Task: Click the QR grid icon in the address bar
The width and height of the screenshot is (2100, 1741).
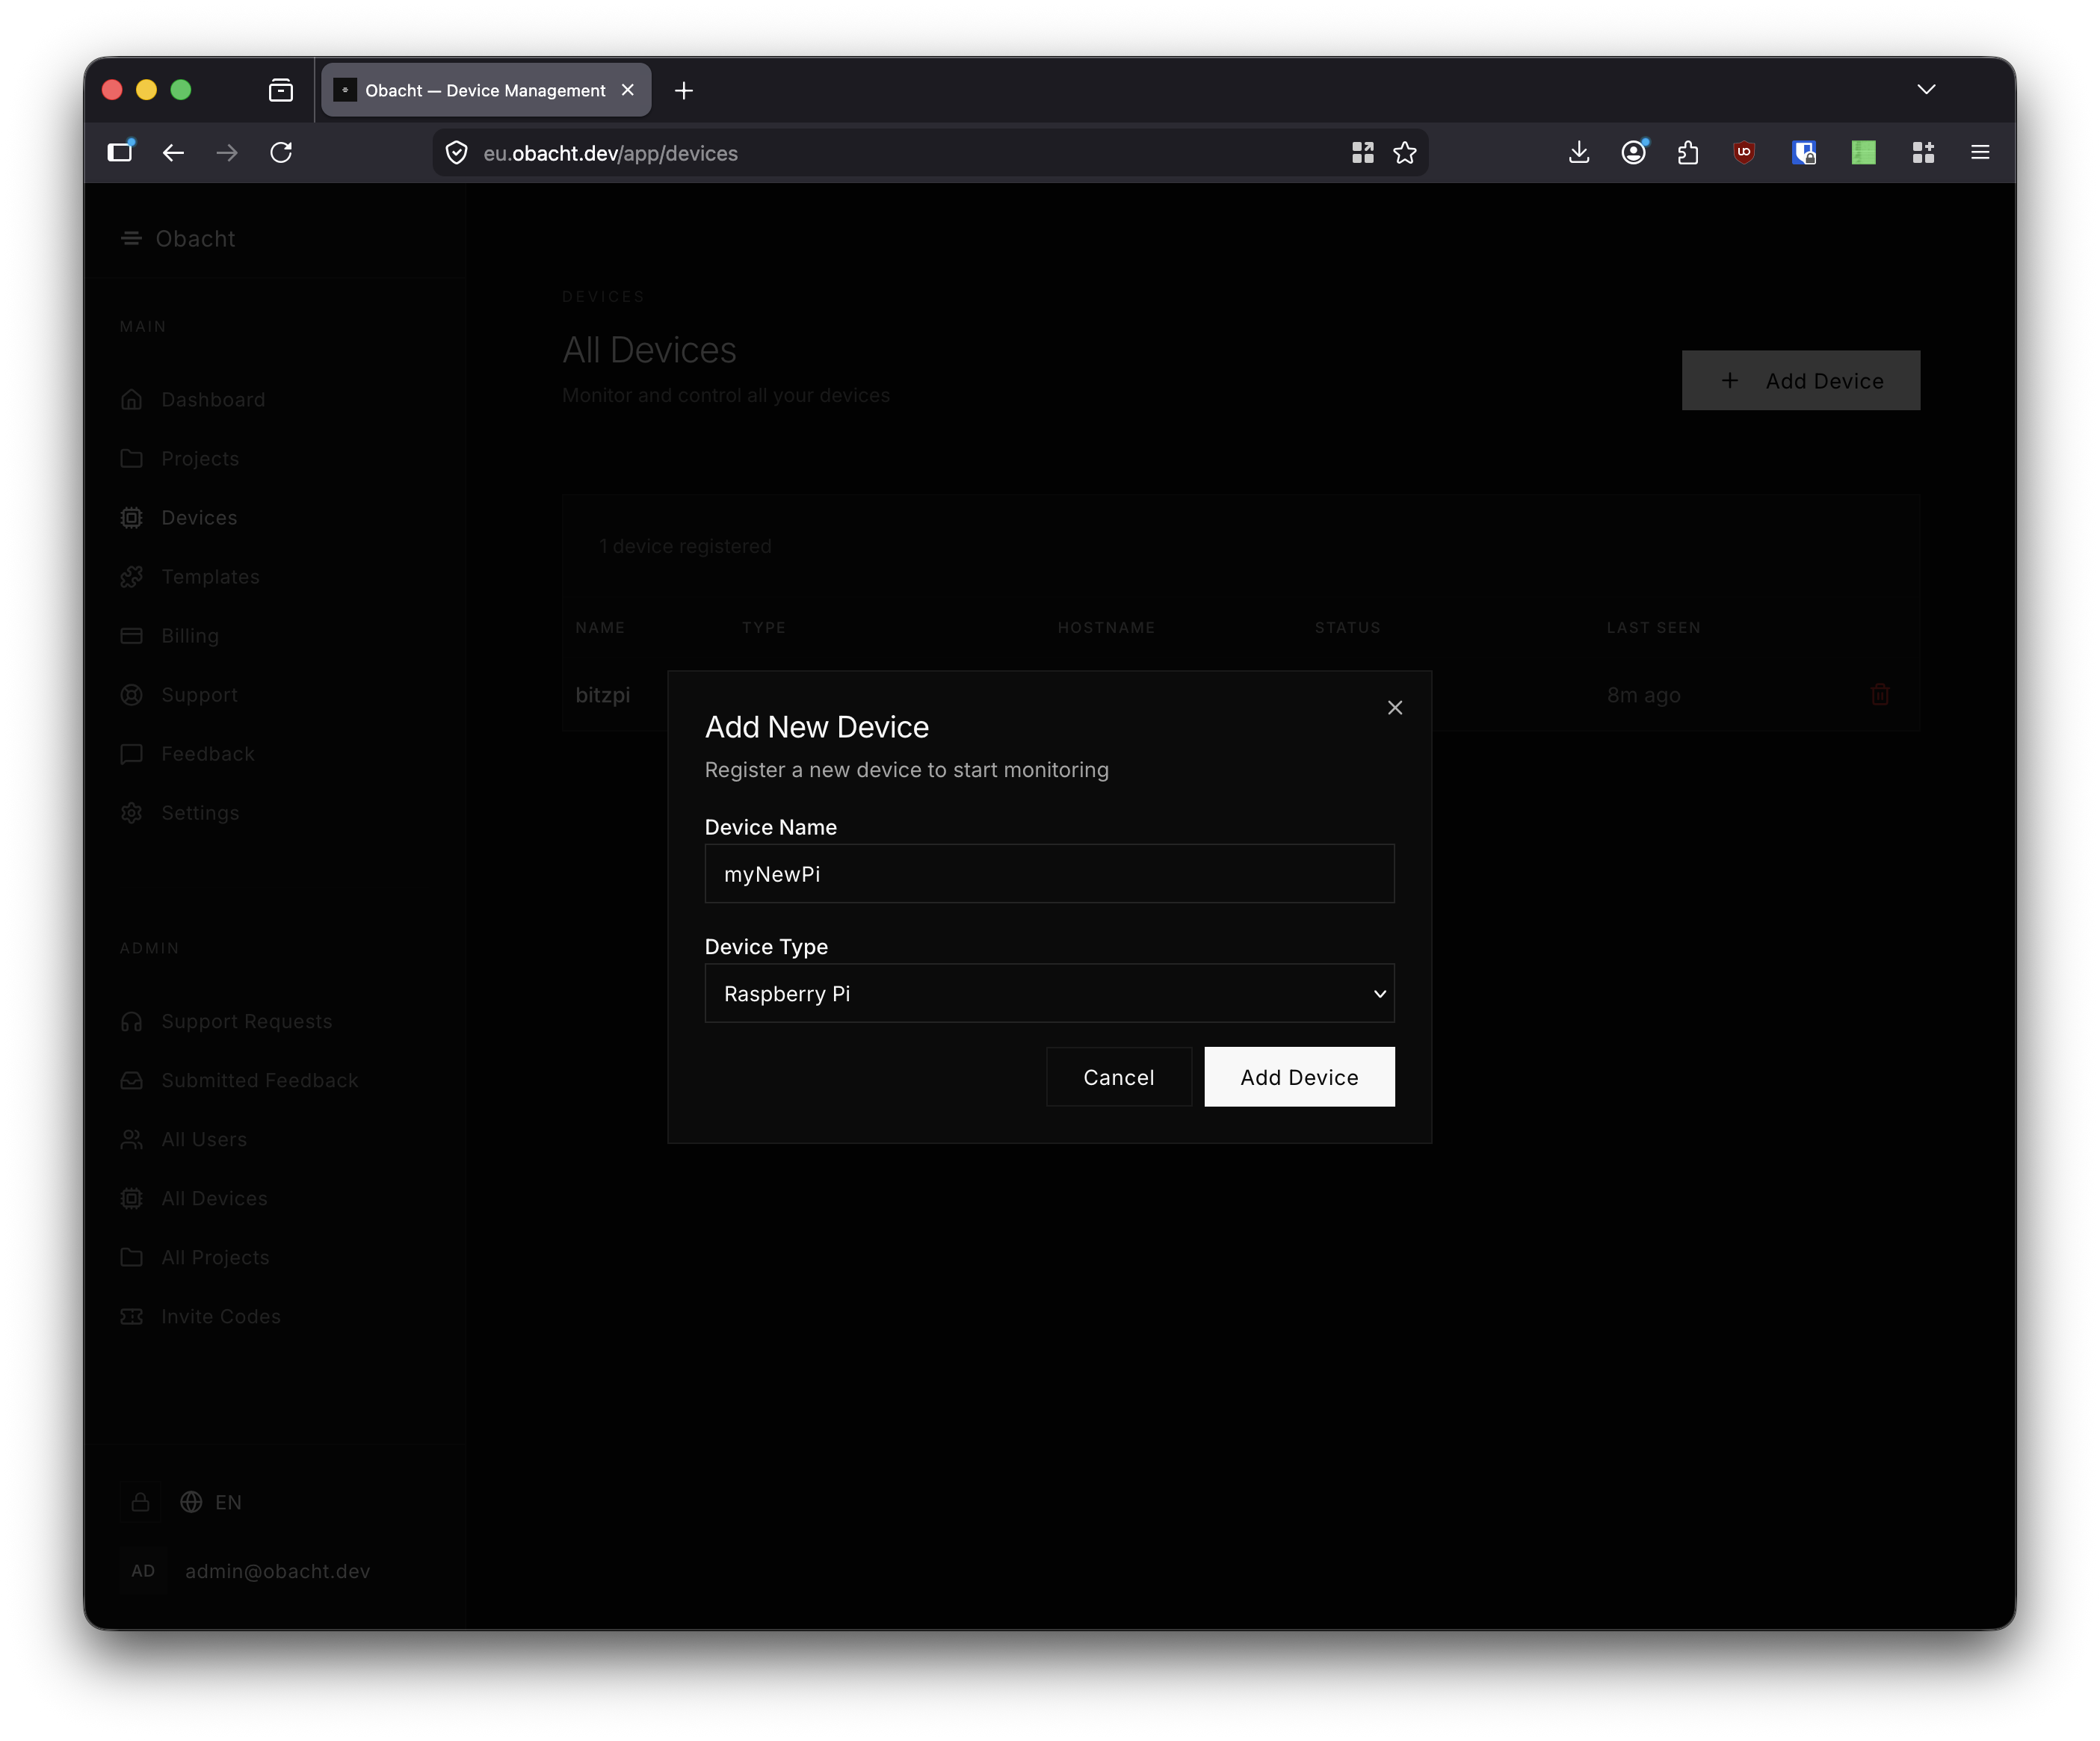Action: [1363, 152]
